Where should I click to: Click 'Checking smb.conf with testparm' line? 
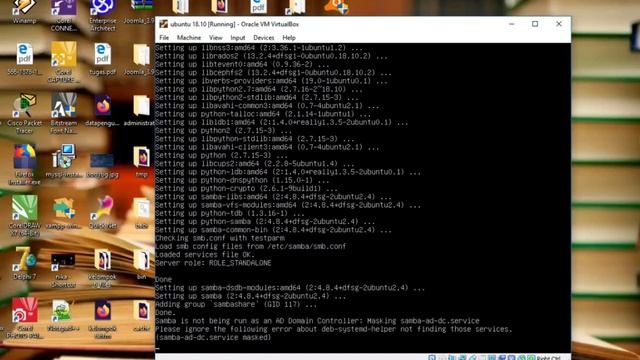[220, 238]
